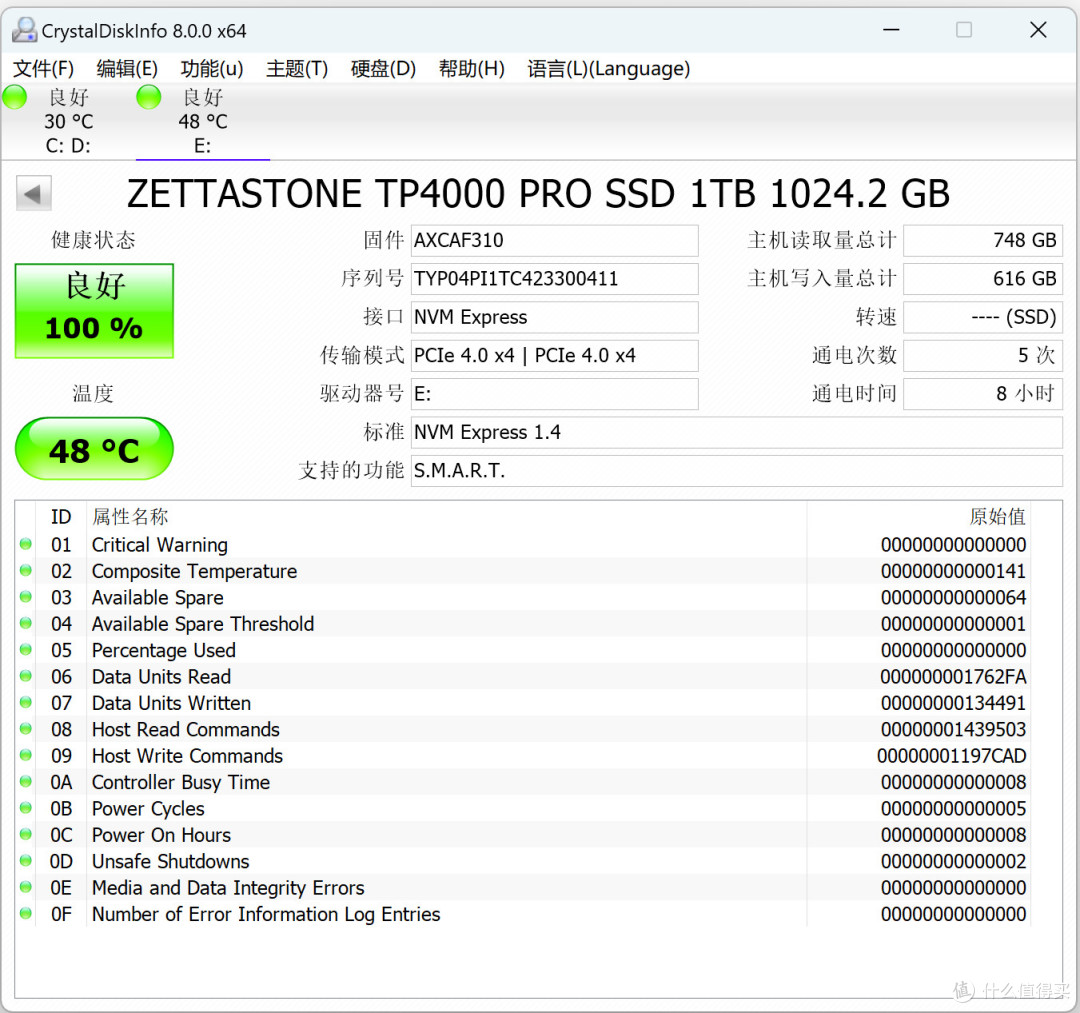Viewport: 1080px width, 1013px height.
Task: Click raw value 00000001439503
Action: pos(953,729)
